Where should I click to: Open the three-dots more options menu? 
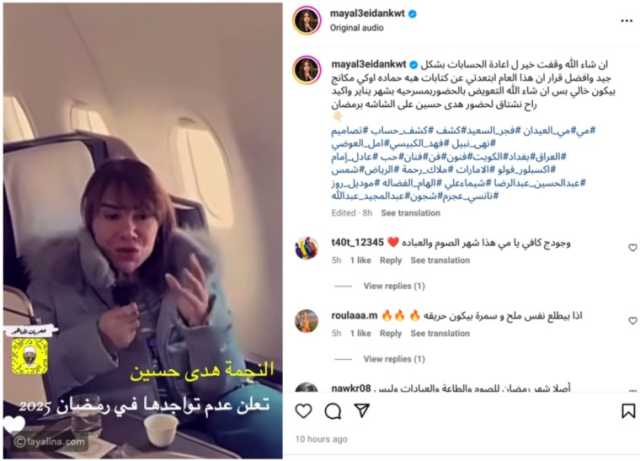point(627,20)
